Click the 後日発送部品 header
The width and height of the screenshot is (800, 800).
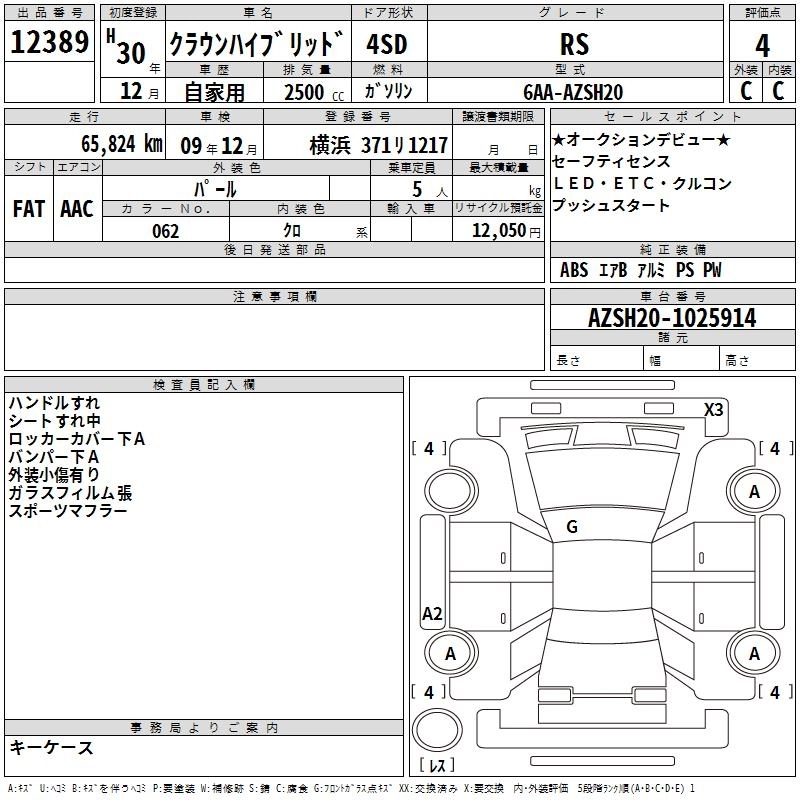(274, 249)
